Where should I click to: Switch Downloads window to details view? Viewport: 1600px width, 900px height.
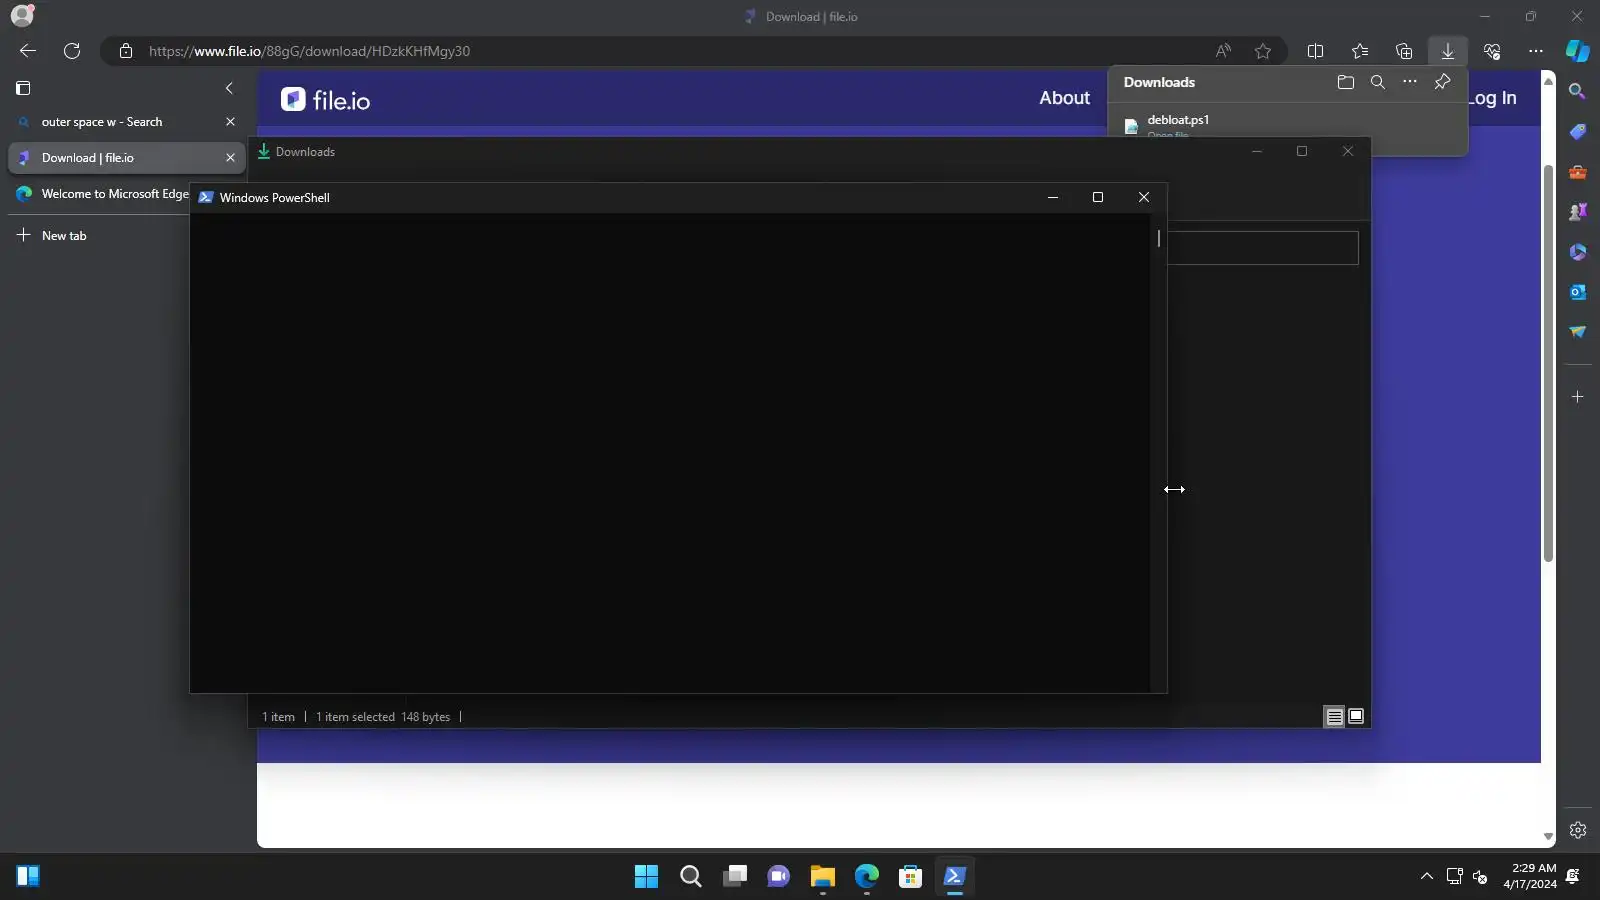(1334, 716)
